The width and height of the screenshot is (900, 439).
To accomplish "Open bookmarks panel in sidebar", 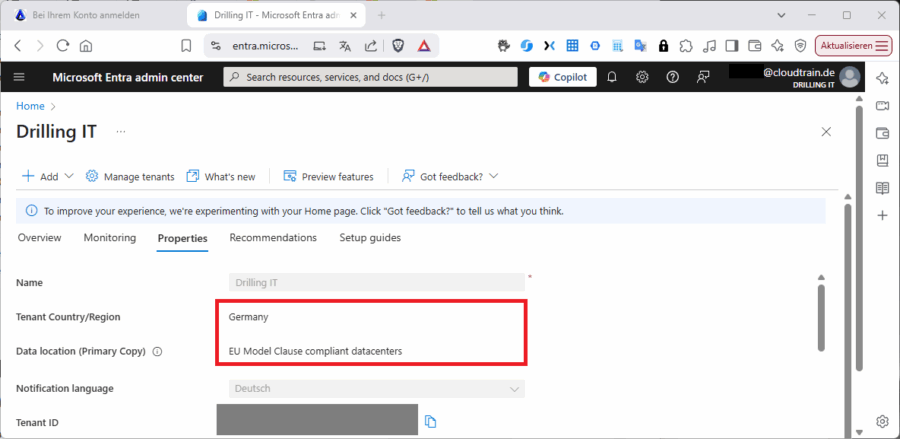I will 882,161.
